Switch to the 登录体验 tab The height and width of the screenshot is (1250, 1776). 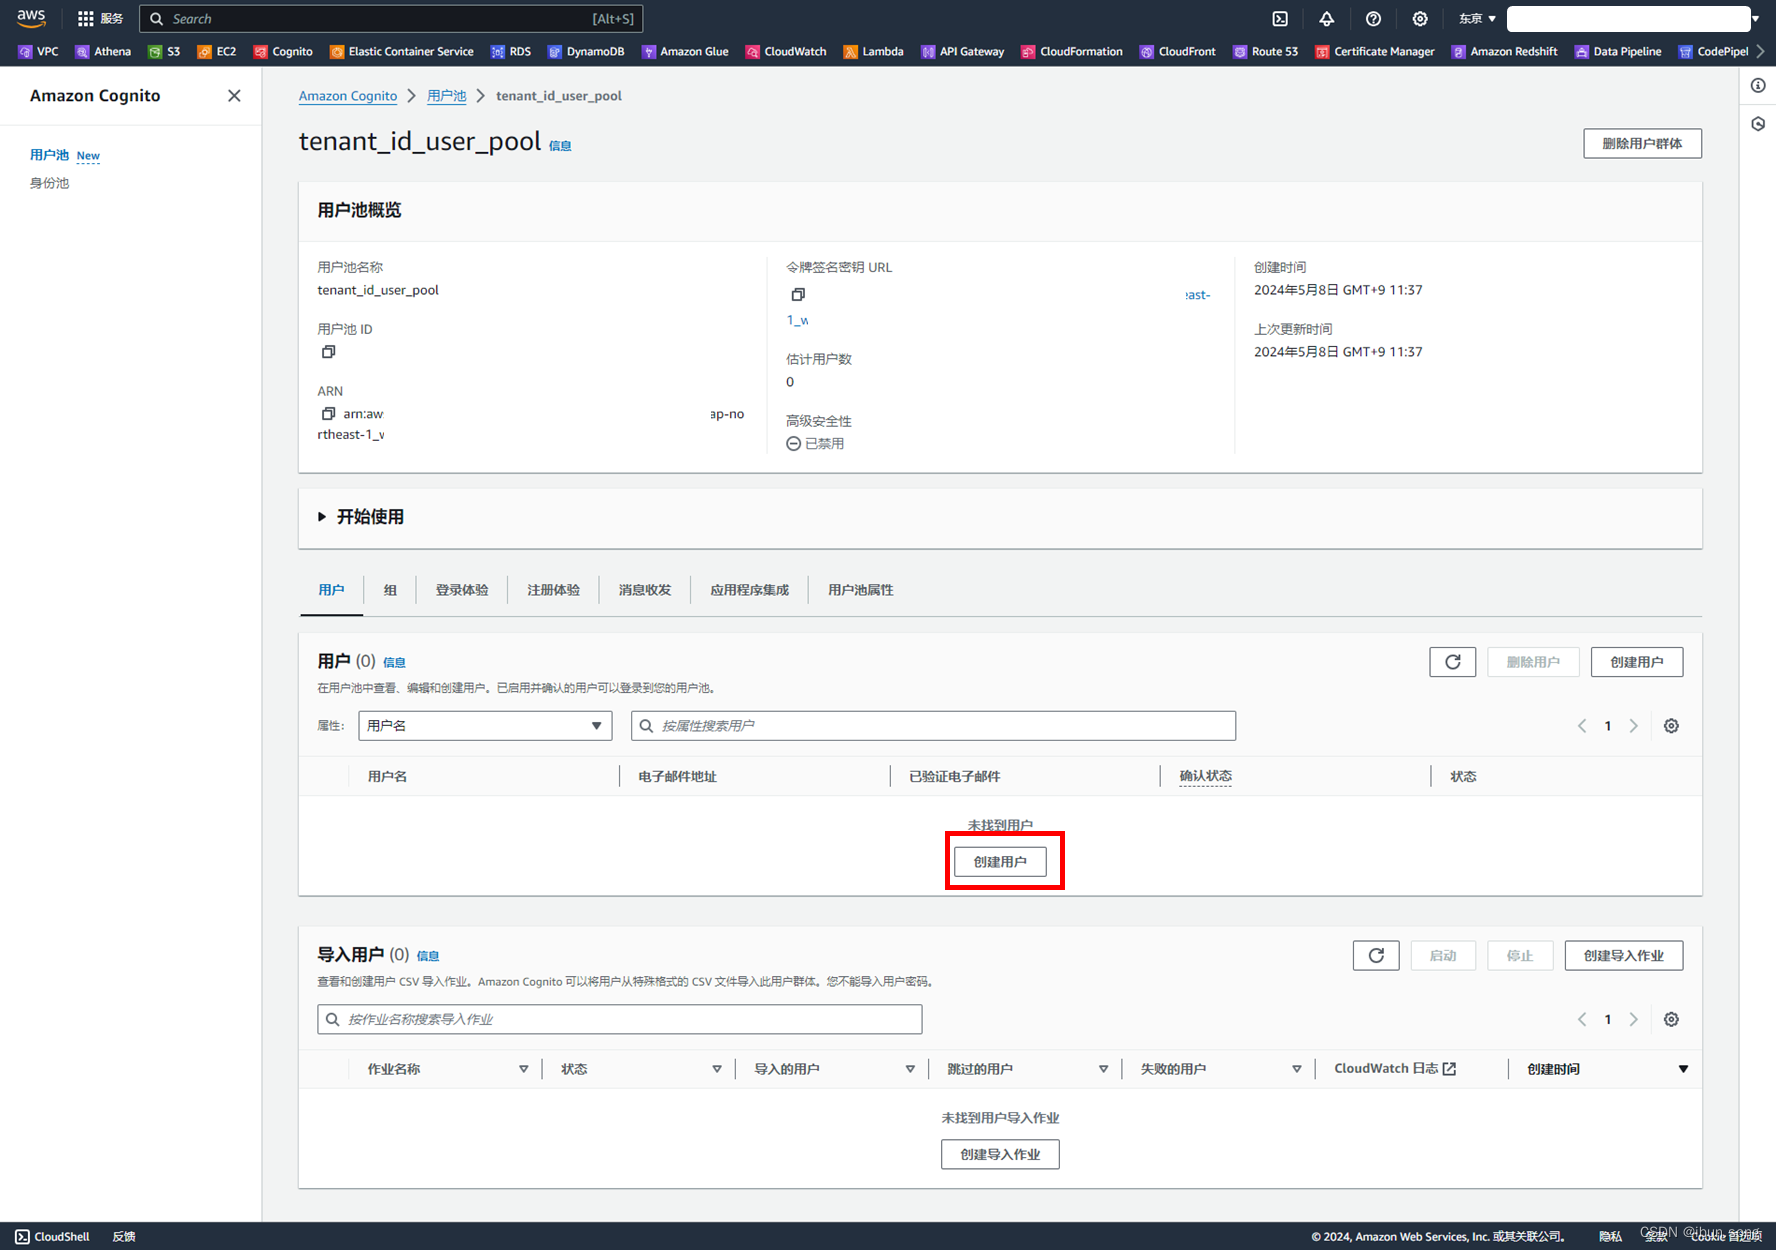(462, 590)
